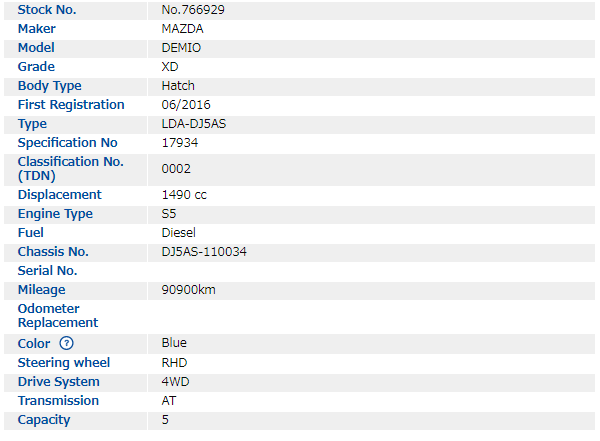Click the Blue color value
600x441 pixels.
coord(175,343)
